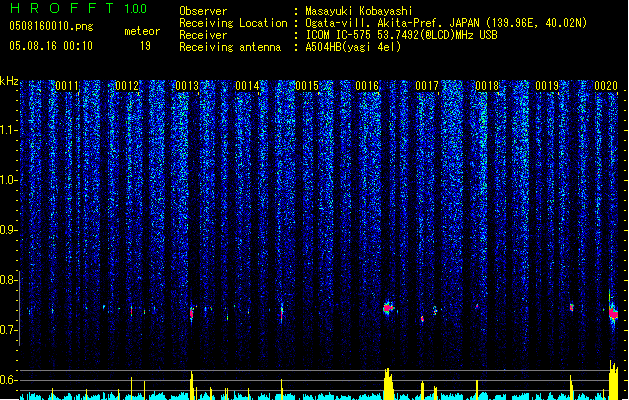Click the meteor count value 19
Screen dimensions: 629x400
point(145,46)
